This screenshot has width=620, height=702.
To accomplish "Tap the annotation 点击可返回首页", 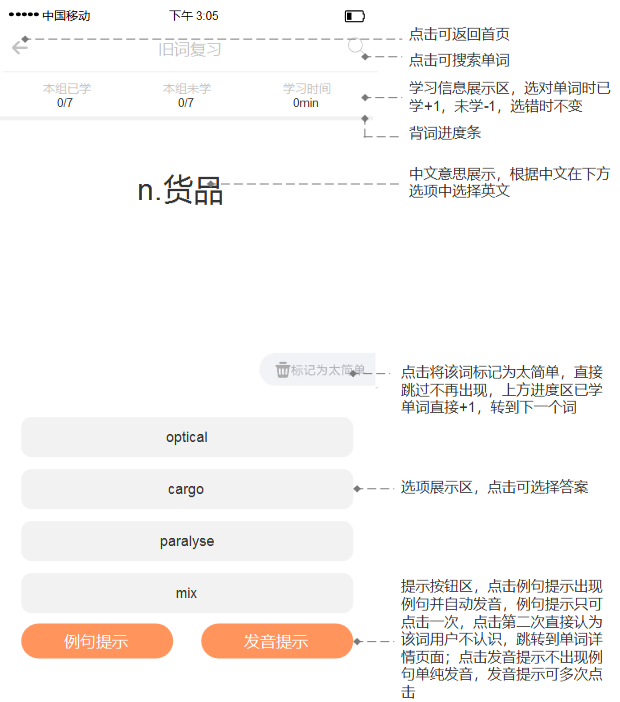I will [459, 34].
